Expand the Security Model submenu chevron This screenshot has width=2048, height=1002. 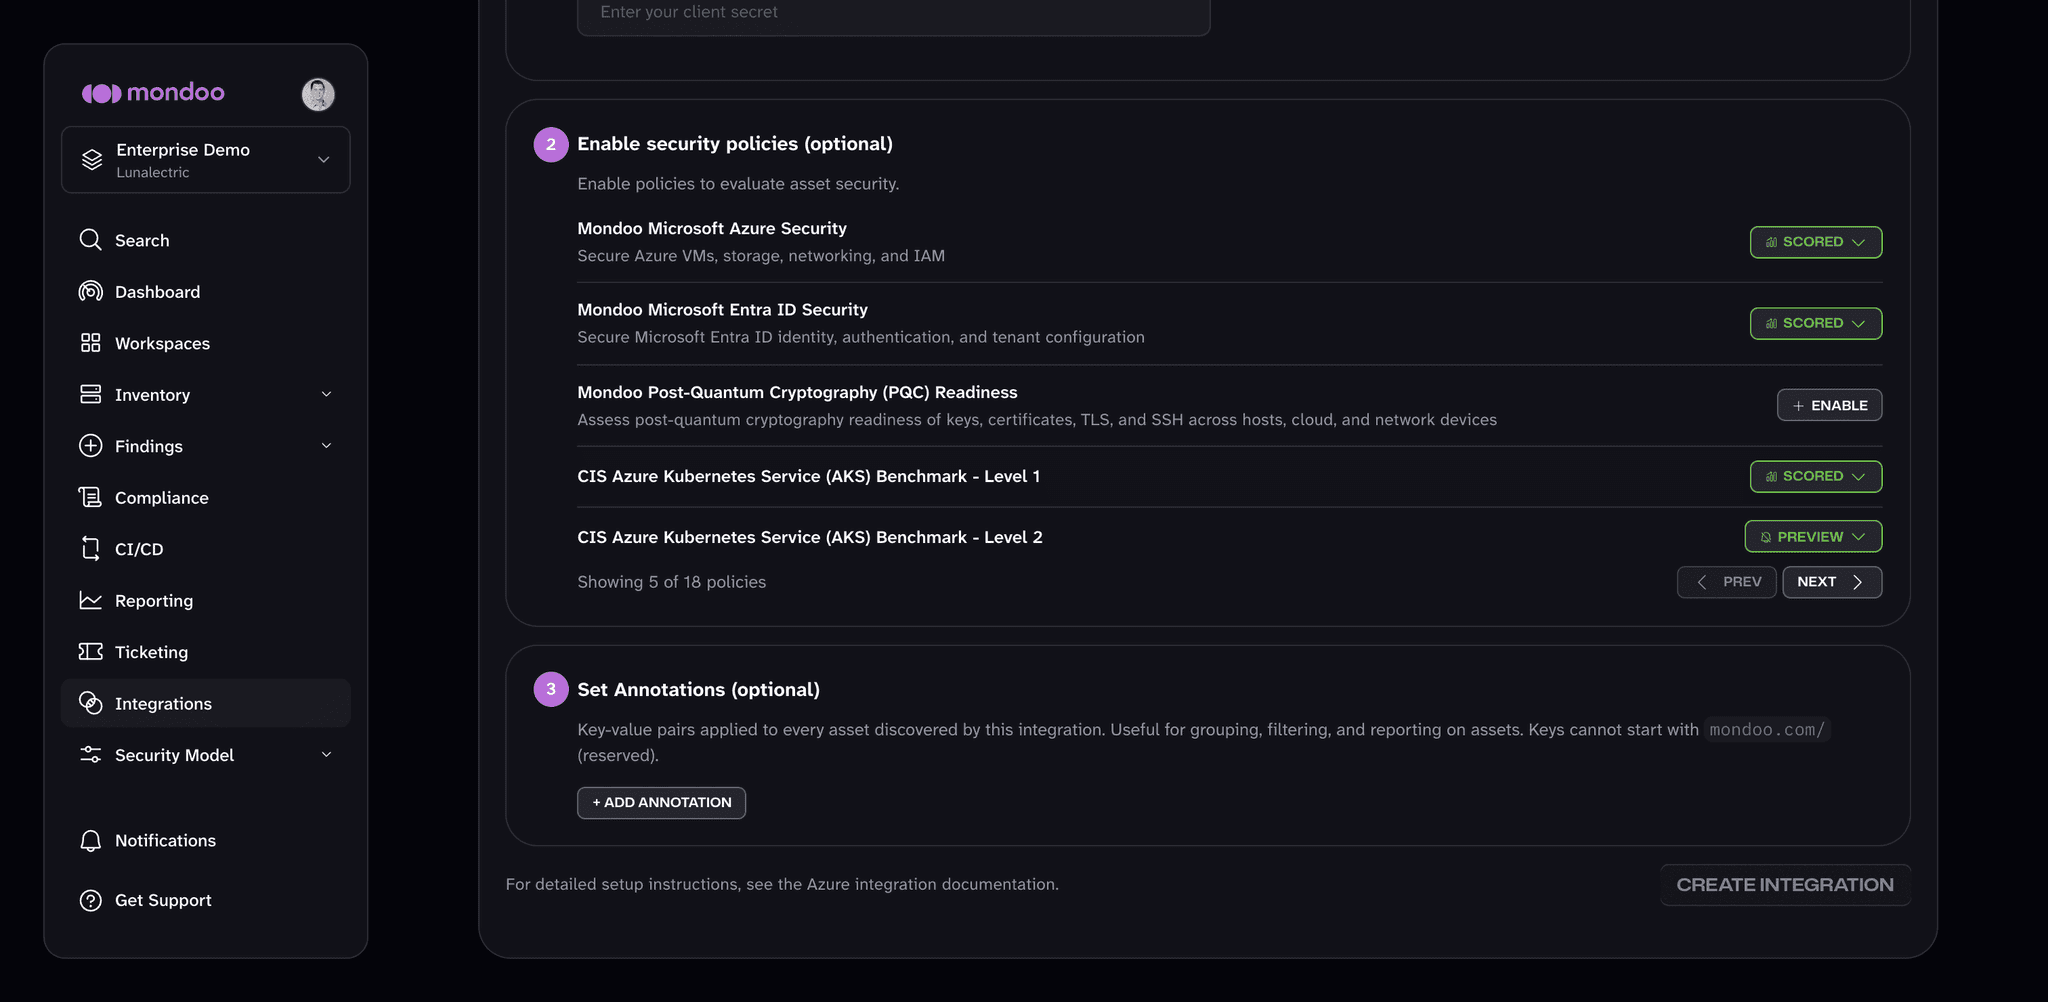(326, 755)
